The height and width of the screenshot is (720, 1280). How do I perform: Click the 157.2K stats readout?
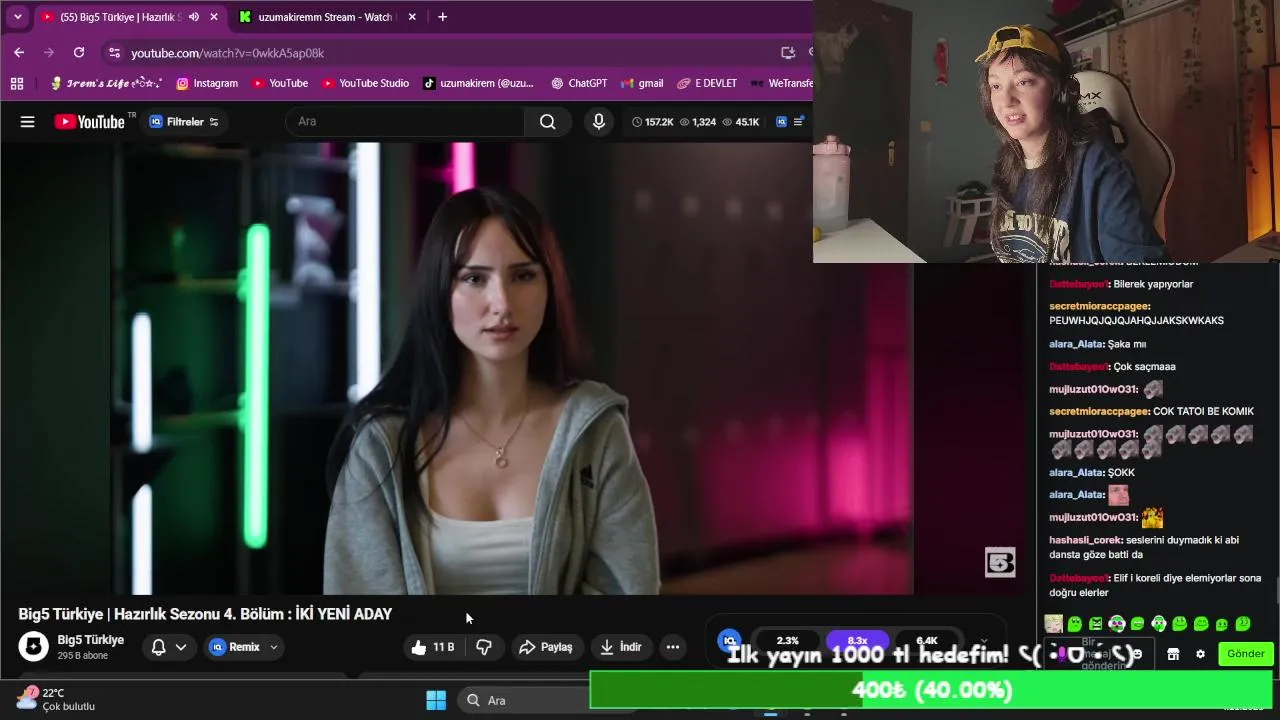(651, 122)
